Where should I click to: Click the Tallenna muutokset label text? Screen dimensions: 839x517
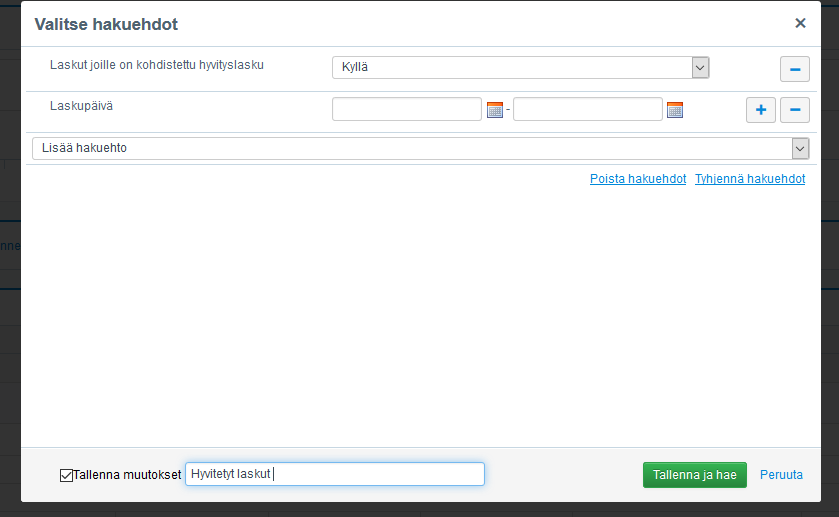click(x=127, y=475)
